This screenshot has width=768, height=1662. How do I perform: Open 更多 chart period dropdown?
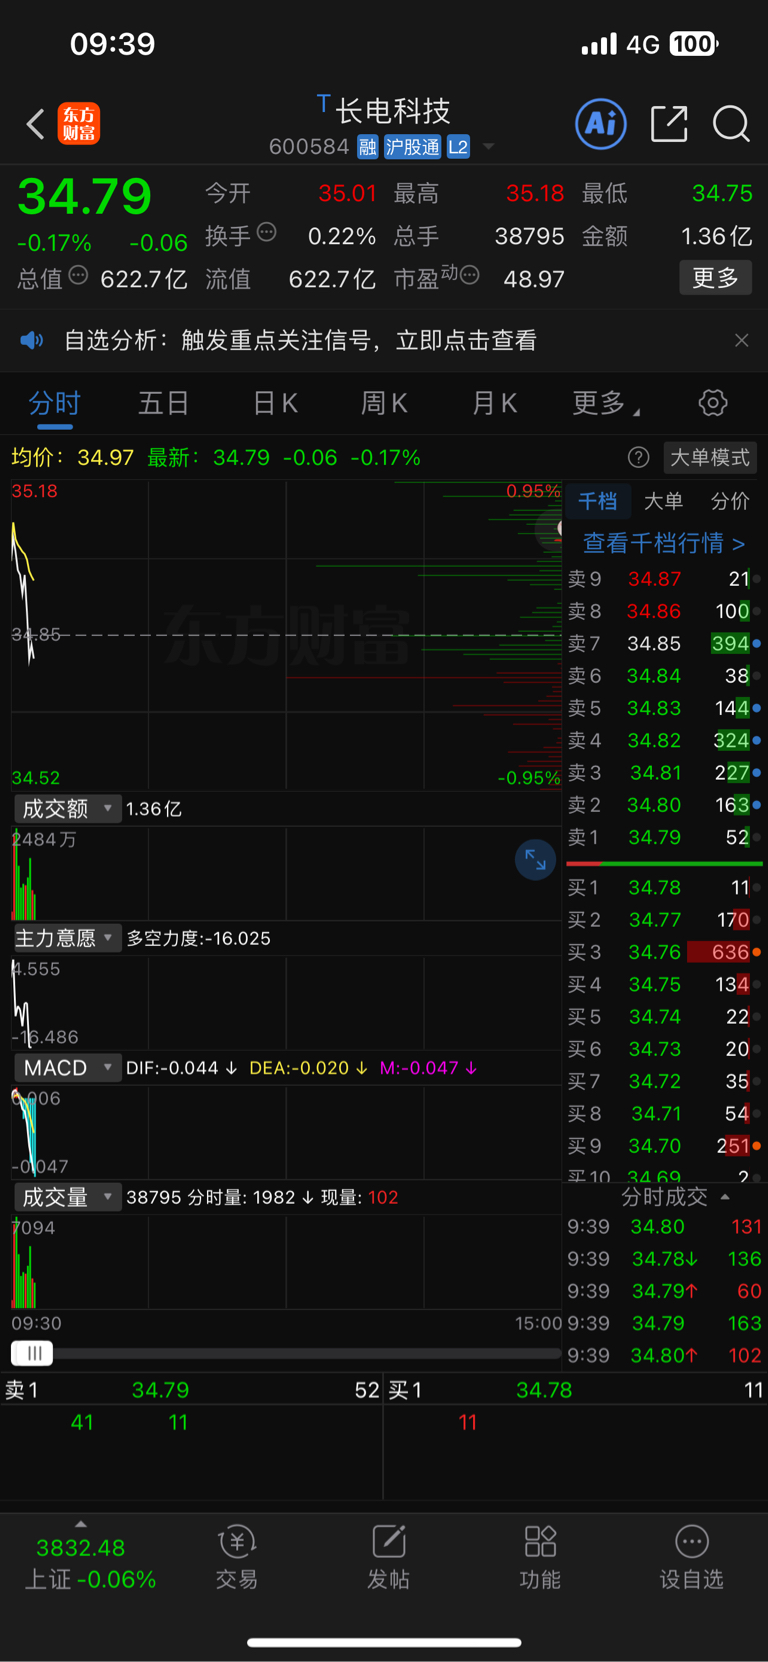point(606,403)
